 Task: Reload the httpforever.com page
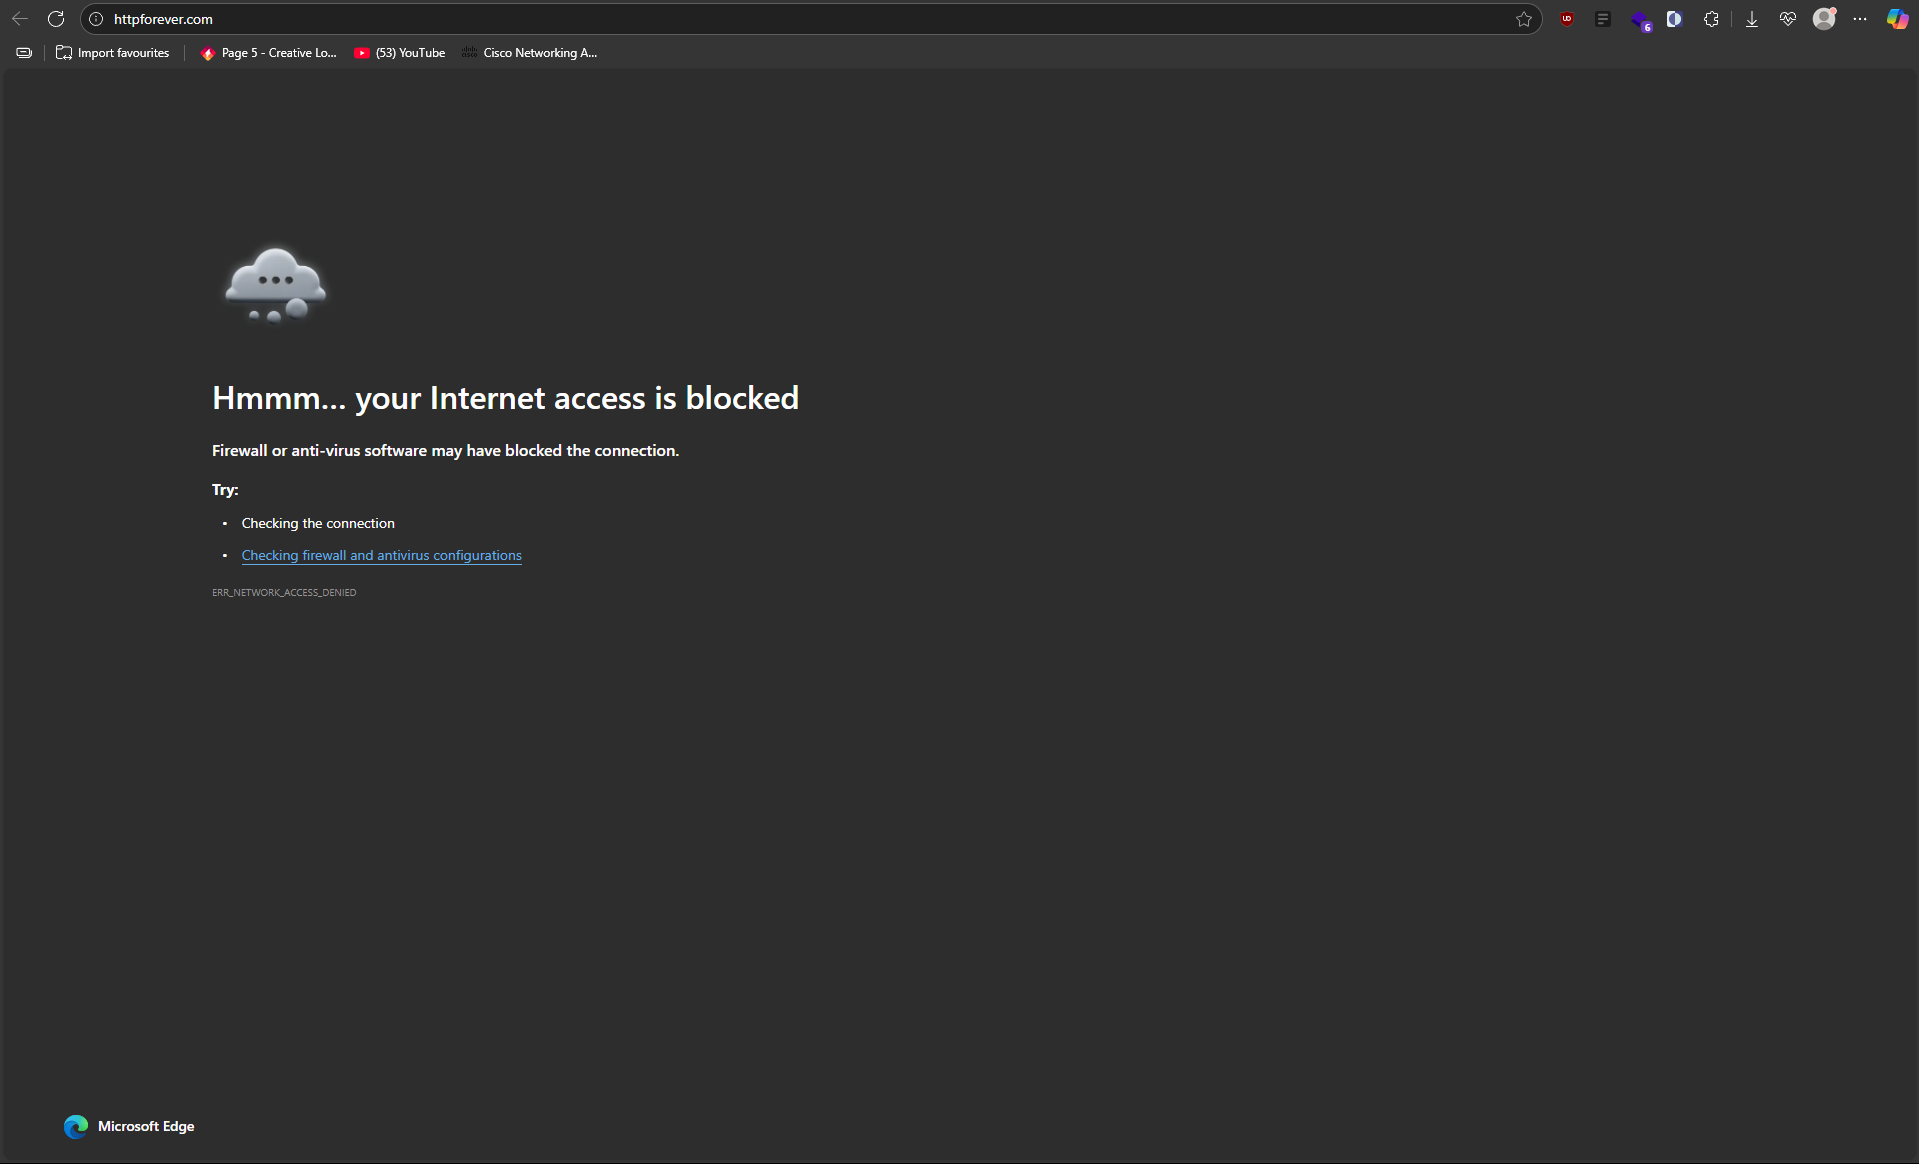[x=56, y=19]
